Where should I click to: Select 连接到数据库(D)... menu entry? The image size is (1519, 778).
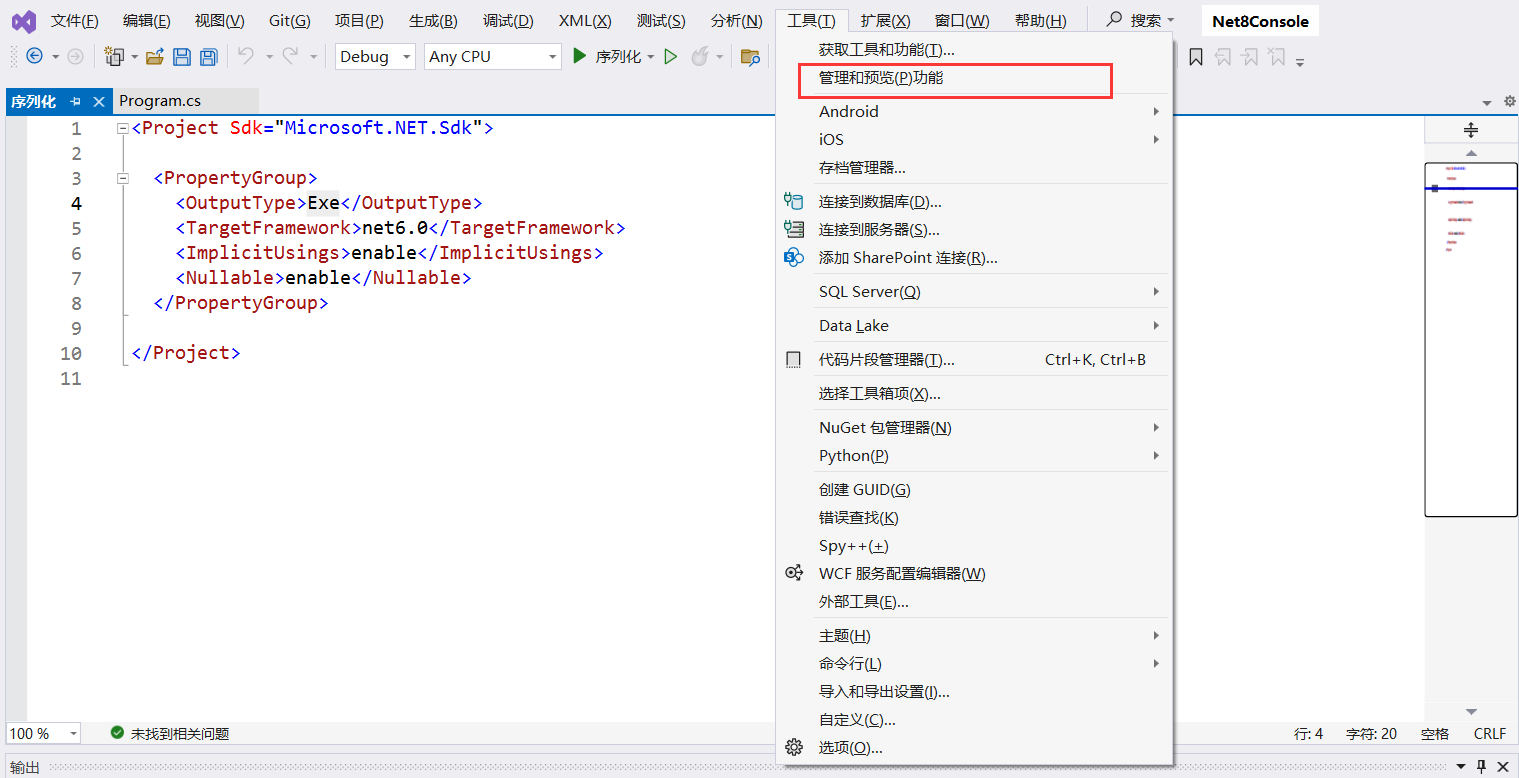(x=974, y=201)
